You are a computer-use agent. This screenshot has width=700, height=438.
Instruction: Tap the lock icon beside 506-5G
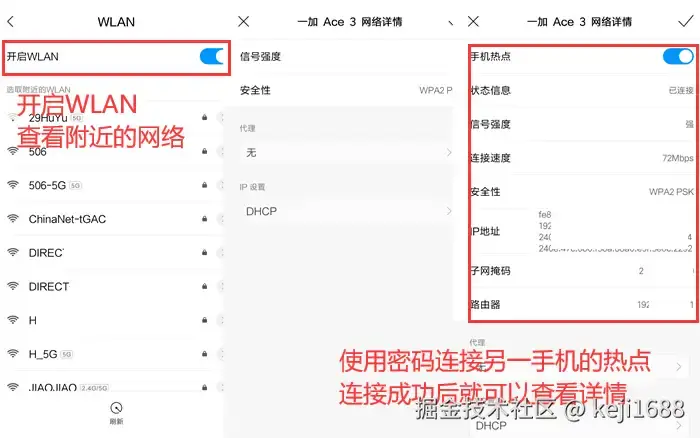(x=204, y=185)
